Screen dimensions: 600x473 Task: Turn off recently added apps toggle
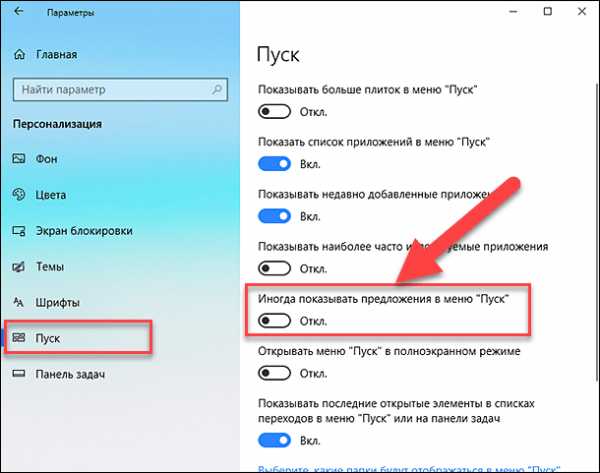coord(274,216)
